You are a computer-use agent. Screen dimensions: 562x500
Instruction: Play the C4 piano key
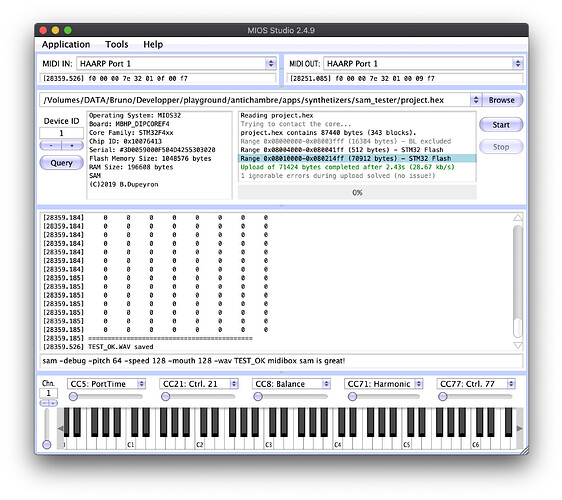tap(338, 444)
